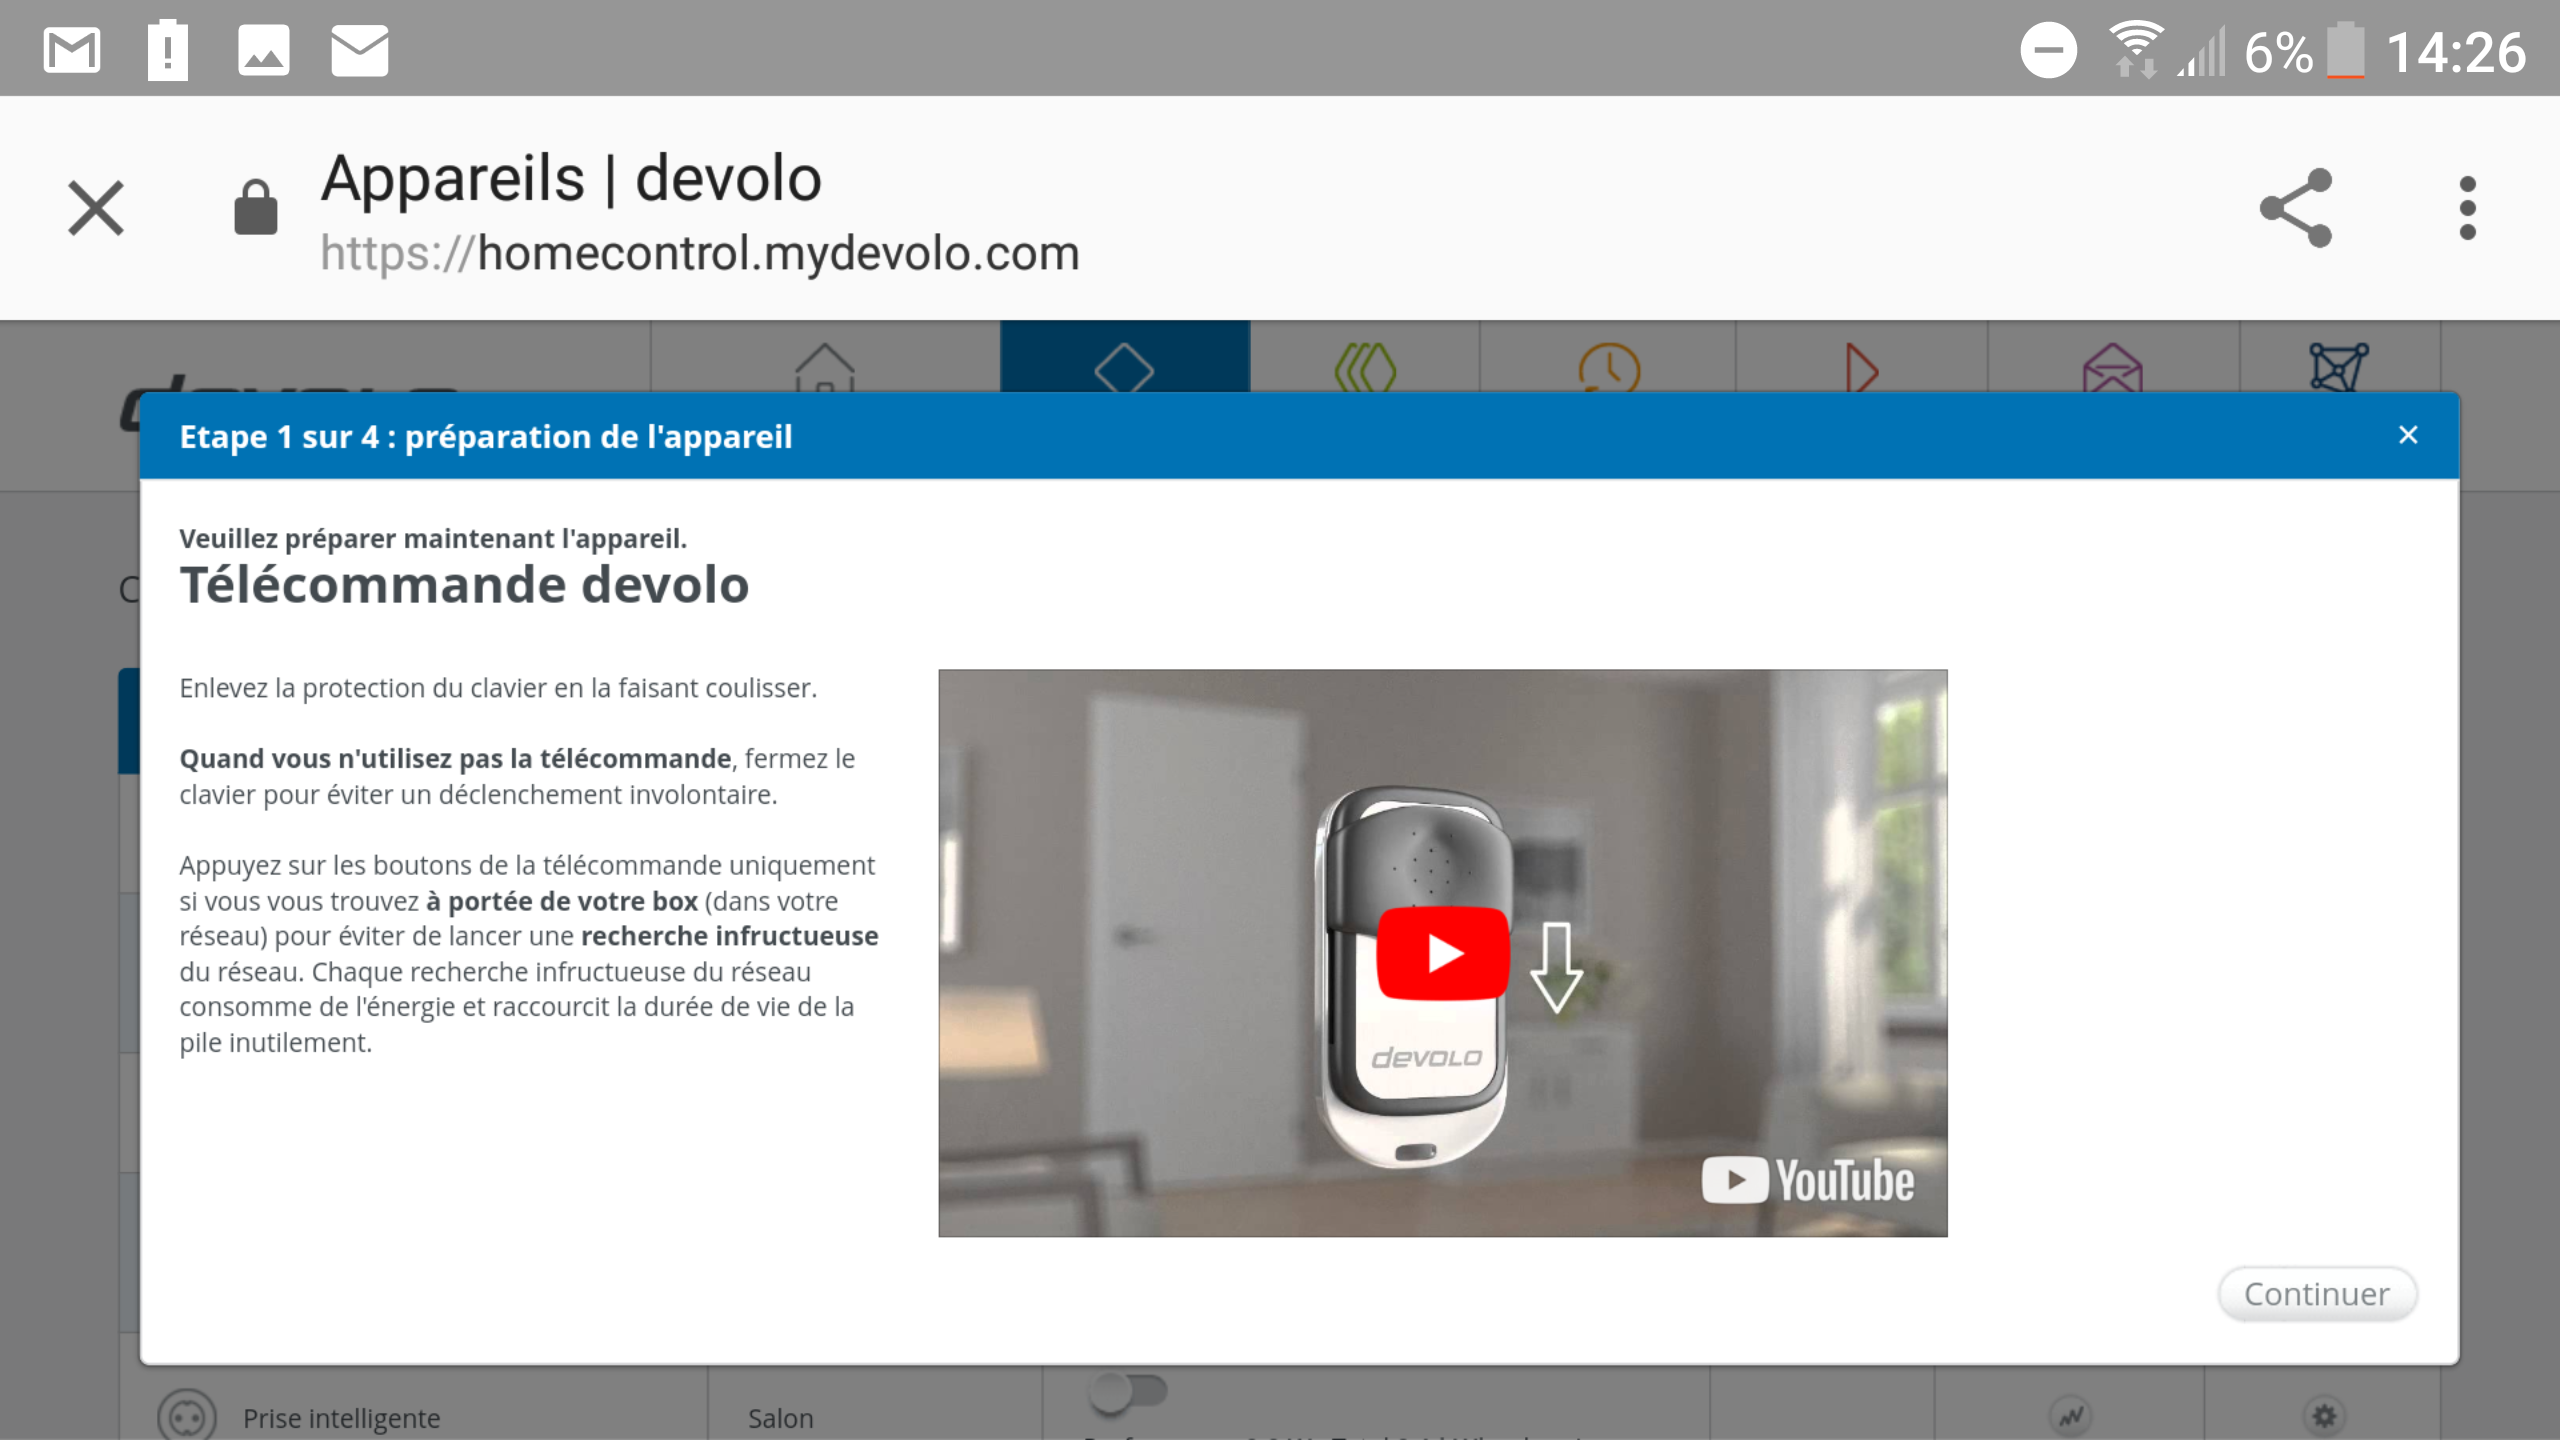Open the image notification icon
This screenshot has height=1440, width=2560.
coord(264,50)
